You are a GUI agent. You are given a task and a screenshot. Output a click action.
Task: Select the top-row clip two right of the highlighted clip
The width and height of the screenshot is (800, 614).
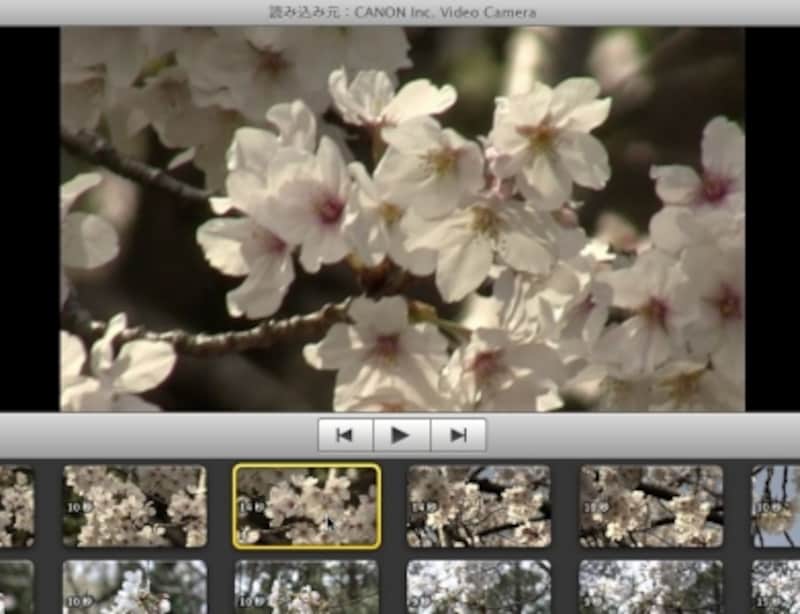(x=651, y=506)
